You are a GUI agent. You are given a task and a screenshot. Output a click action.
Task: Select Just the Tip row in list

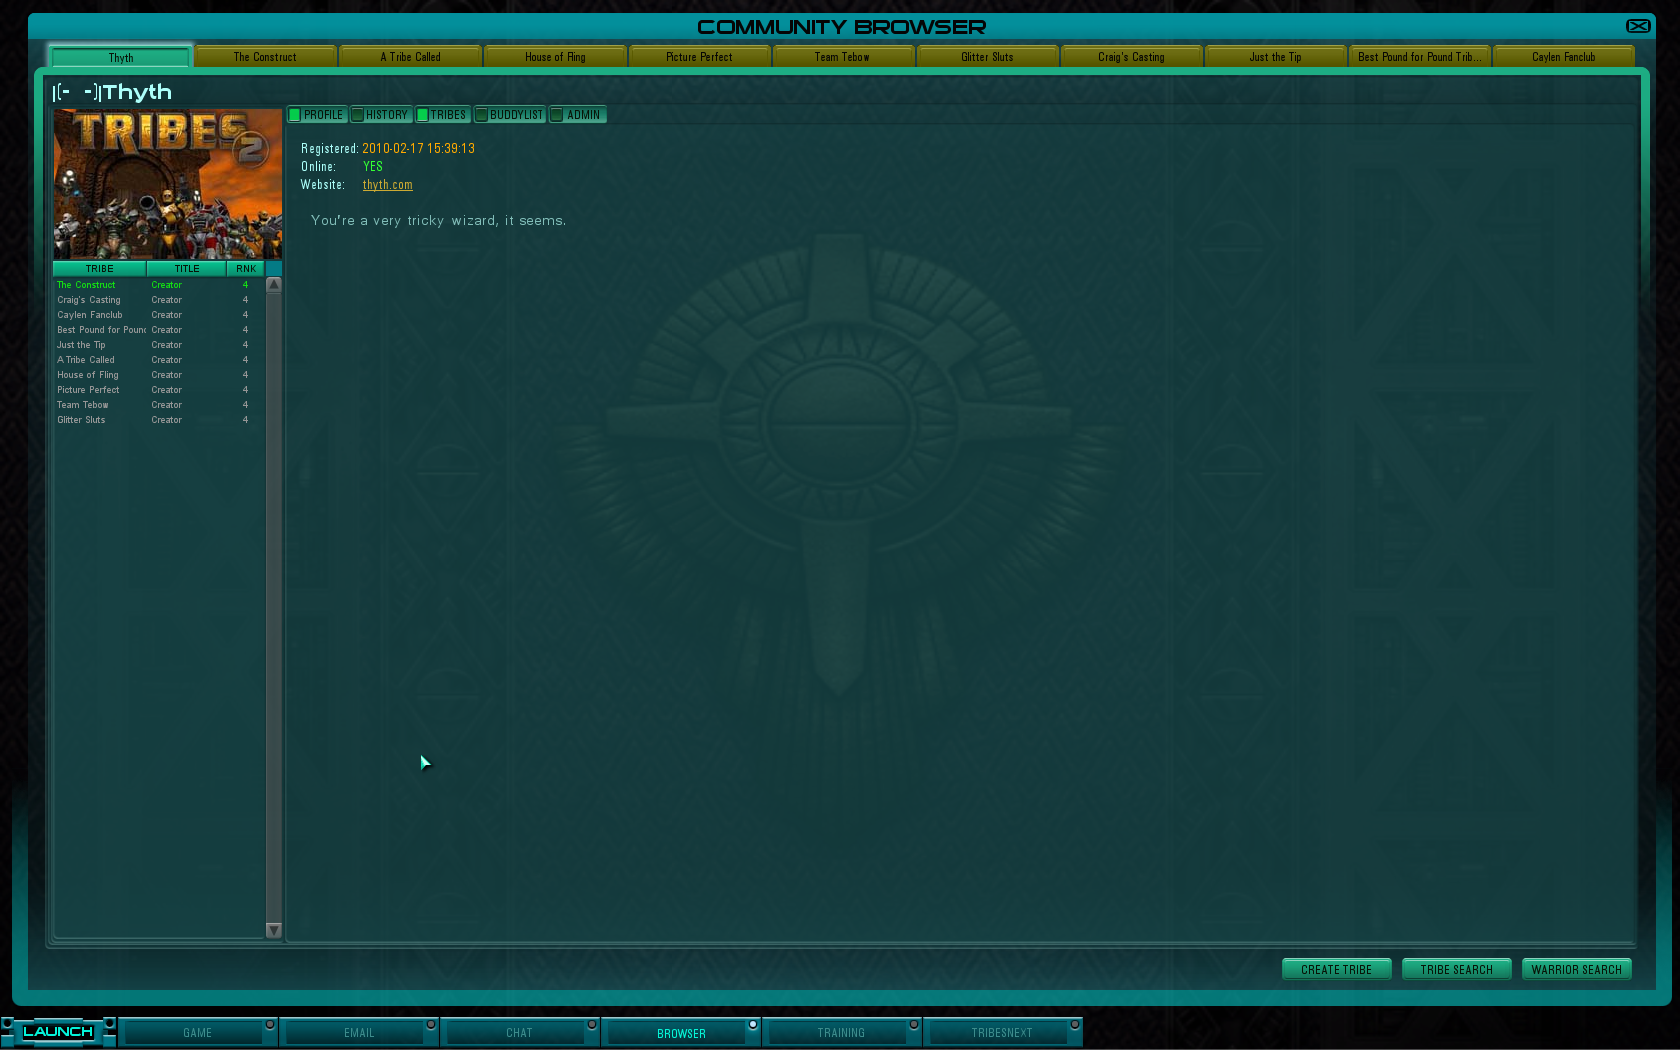pos(159,345)
